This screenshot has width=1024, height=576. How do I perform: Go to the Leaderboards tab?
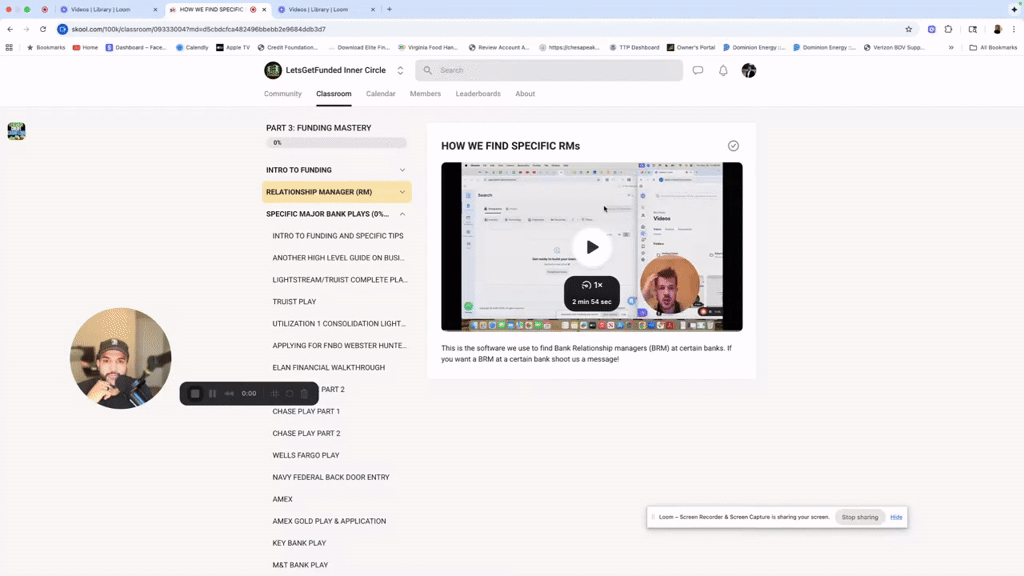[478, 93]
